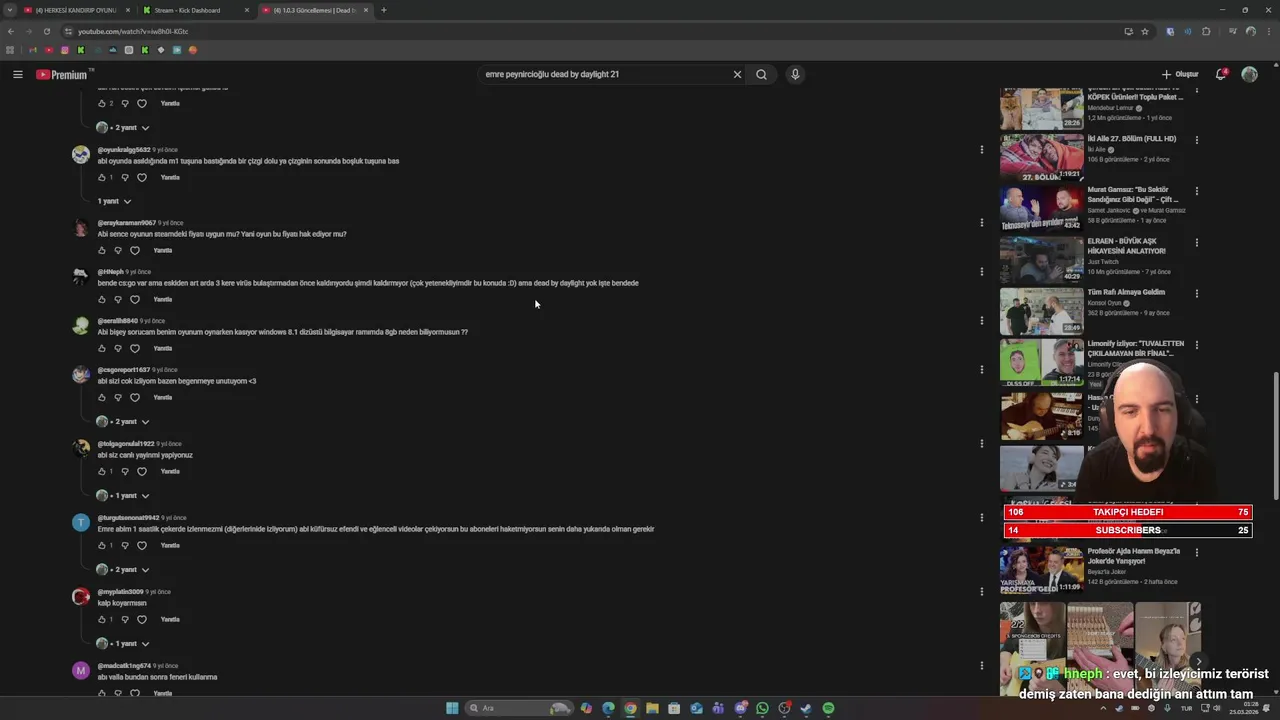
Task: Expand 1 yanıt under @oyunkralgg5632 comment
Action: [114, 201]
